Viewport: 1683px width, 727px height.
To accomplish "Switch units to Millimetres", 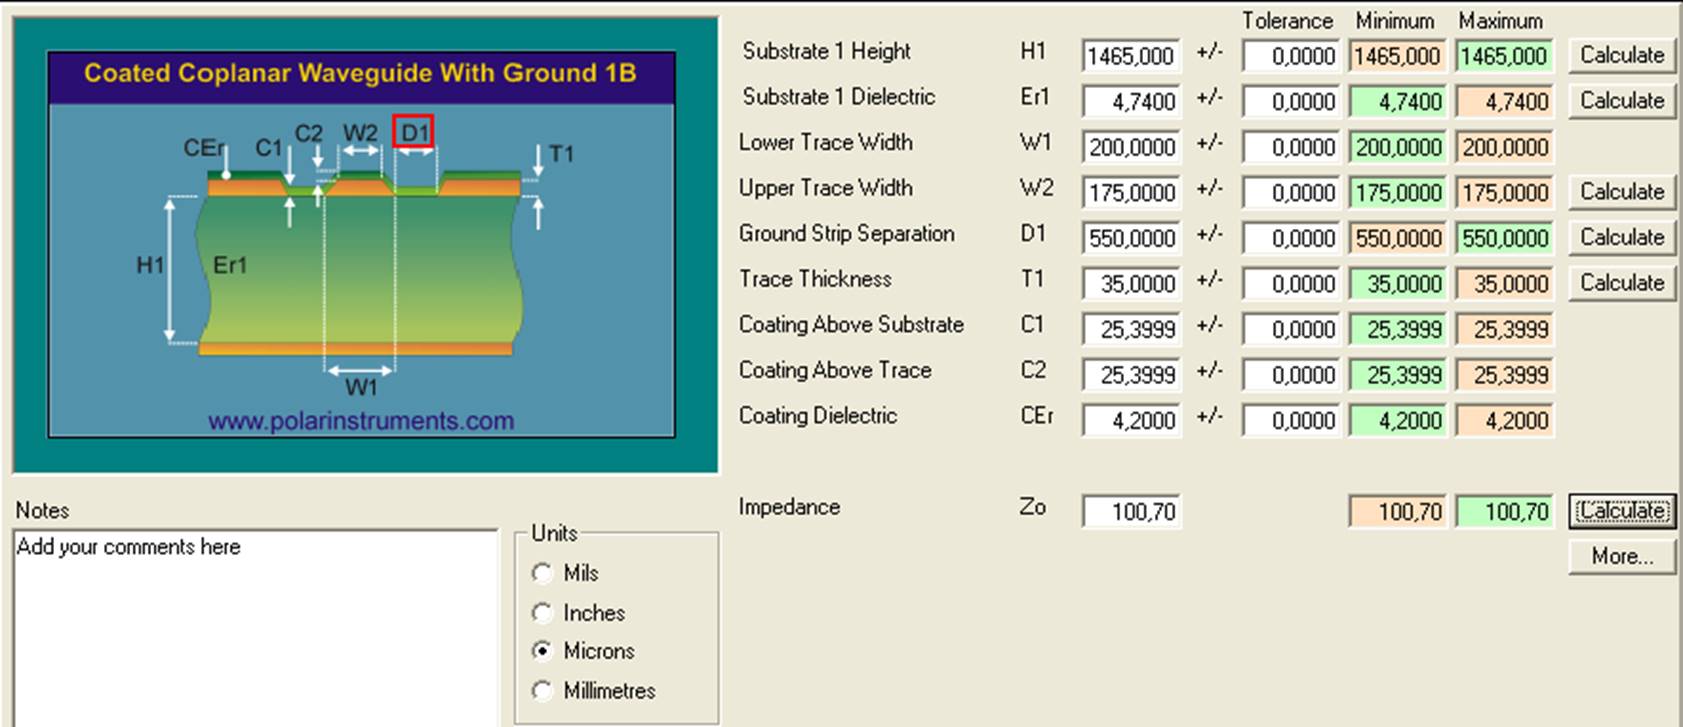I will [x=543, y=691].
